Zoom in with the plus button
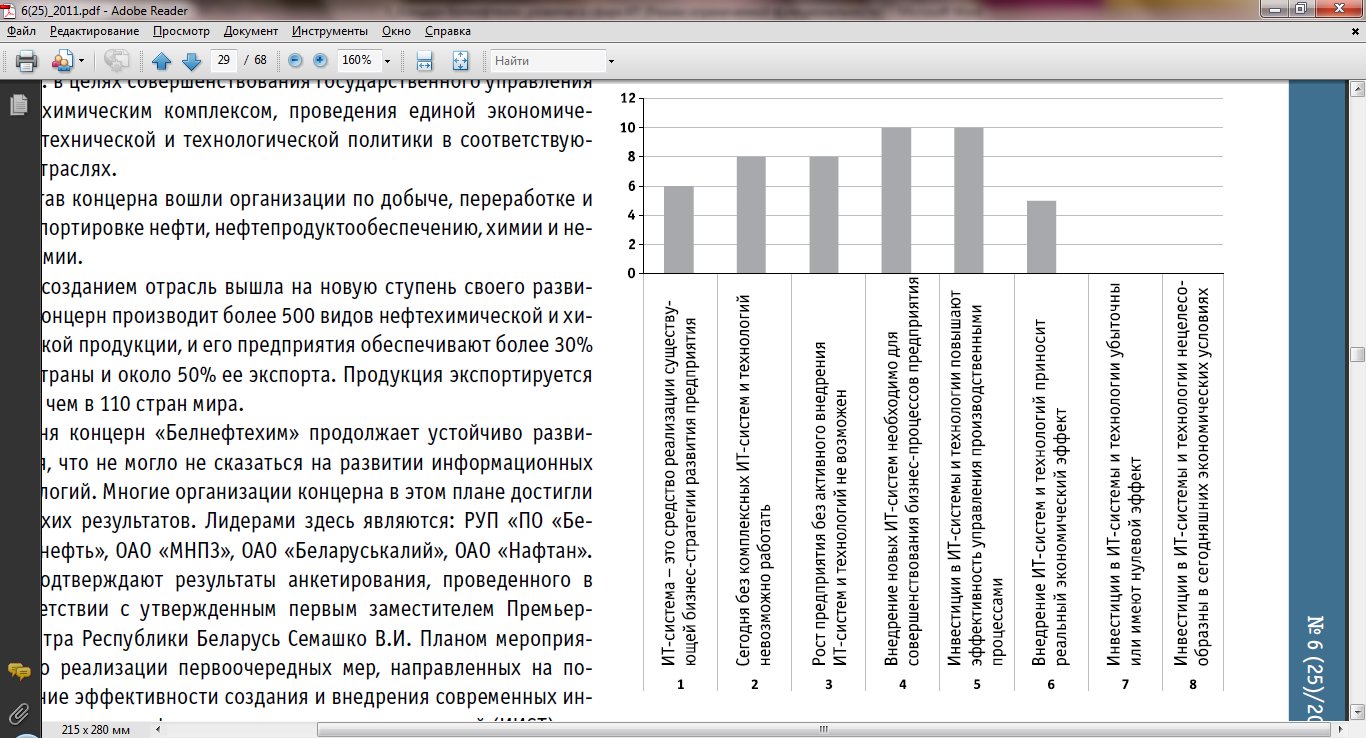 click(x=320, y=60)
